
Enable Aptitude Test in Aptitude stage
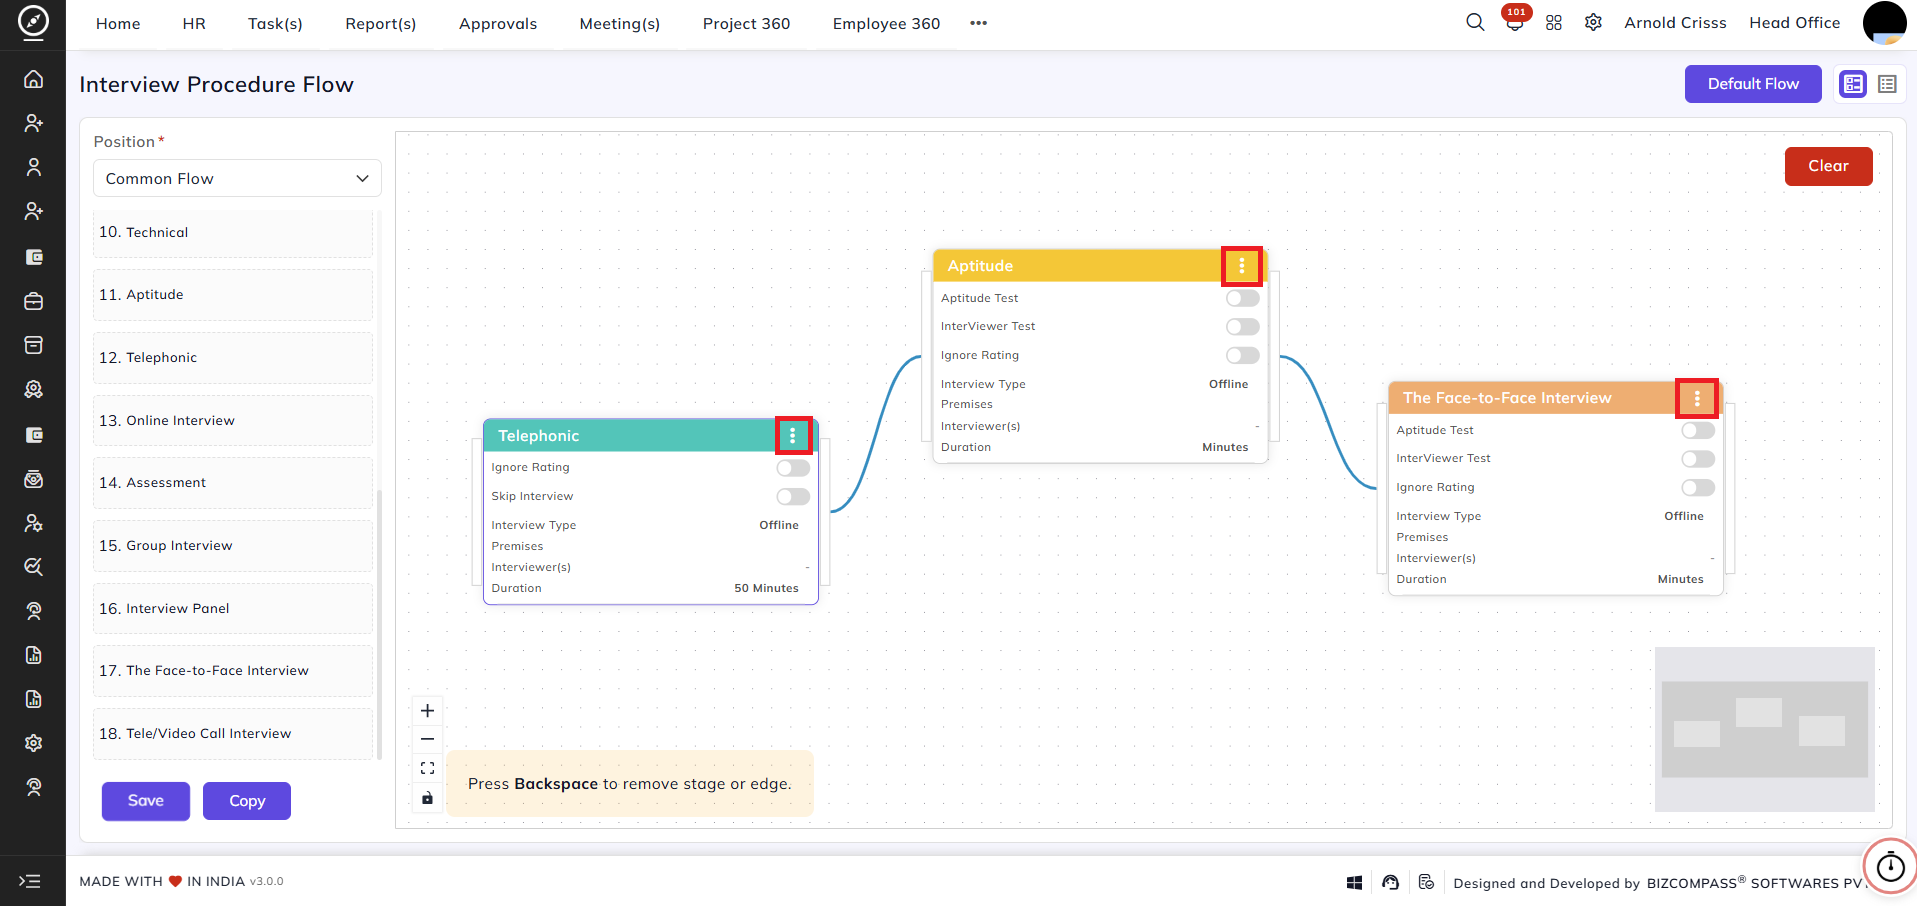coord(1243,298)
